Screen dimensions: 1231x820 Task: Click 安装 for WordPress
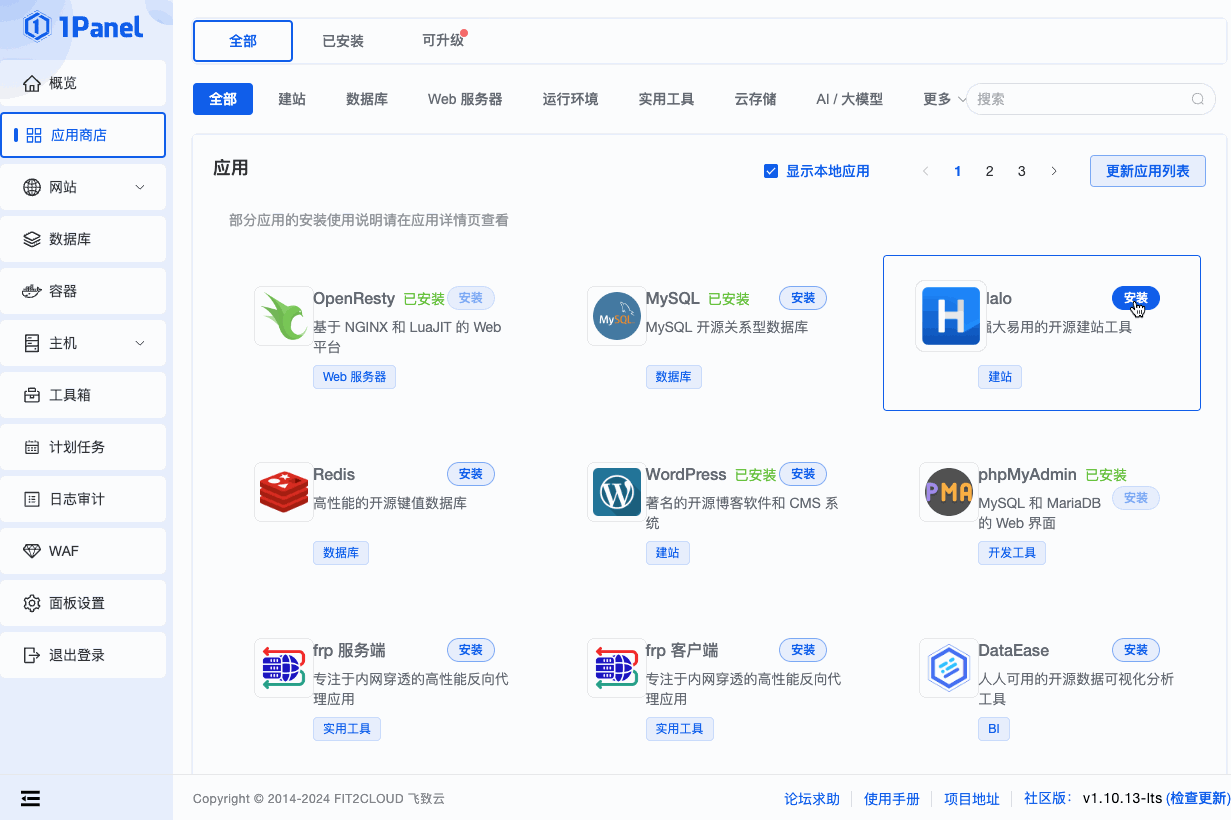(803, 474)
